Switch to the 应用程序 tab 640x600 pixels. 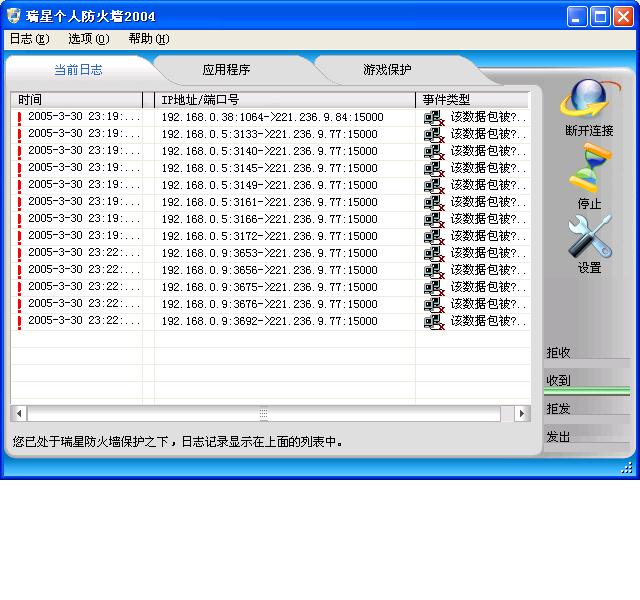tap(227, 70)
